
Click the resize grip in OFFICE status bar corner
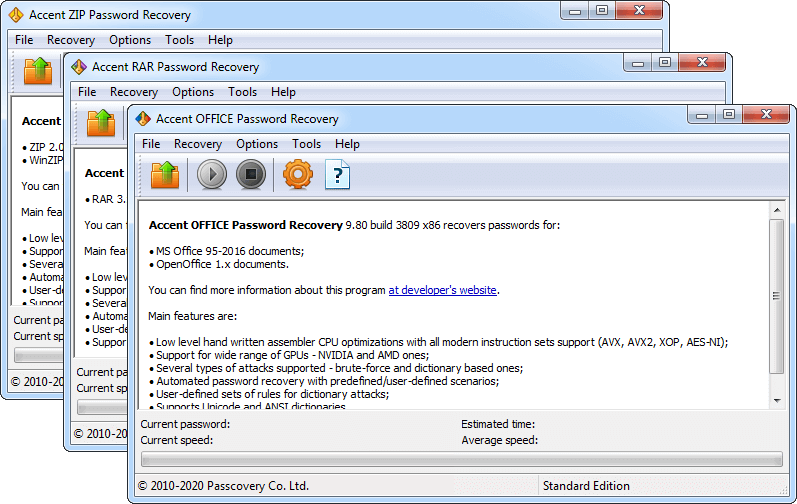(x=784, y=490)
